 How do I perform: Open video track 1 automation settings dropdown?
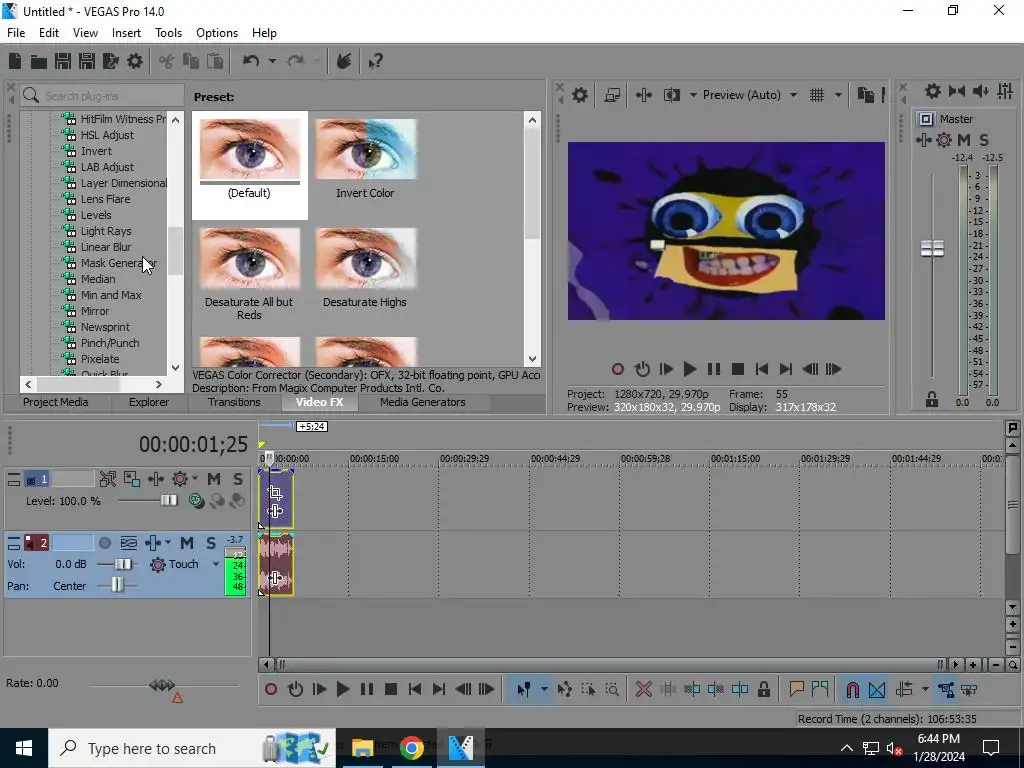pyautogui.click(x=195, y=479)
